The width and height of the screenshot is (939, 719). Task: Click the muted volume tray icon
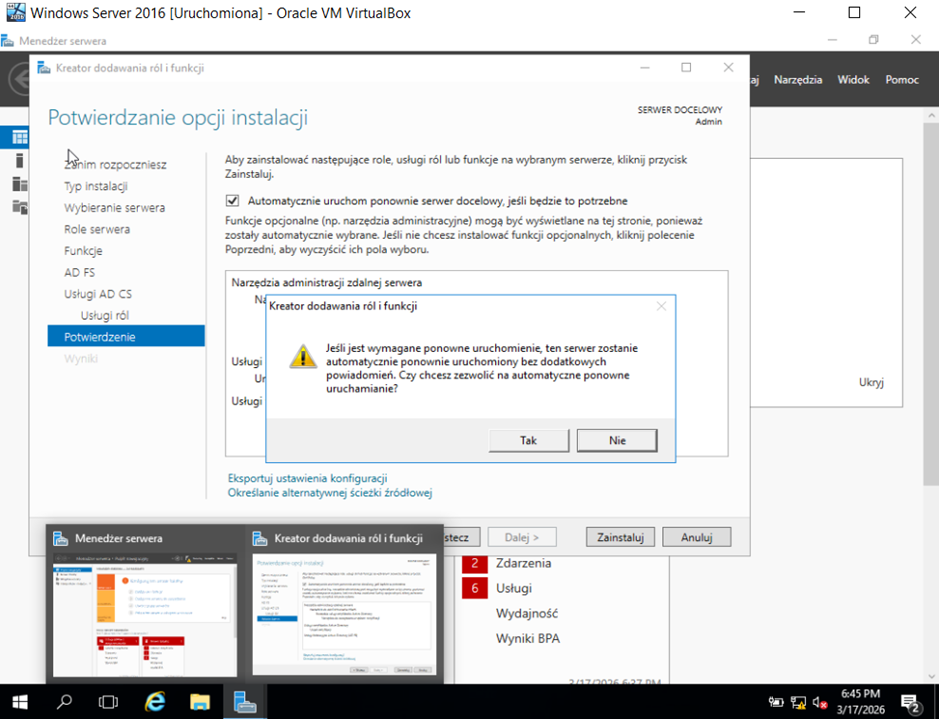820,702
